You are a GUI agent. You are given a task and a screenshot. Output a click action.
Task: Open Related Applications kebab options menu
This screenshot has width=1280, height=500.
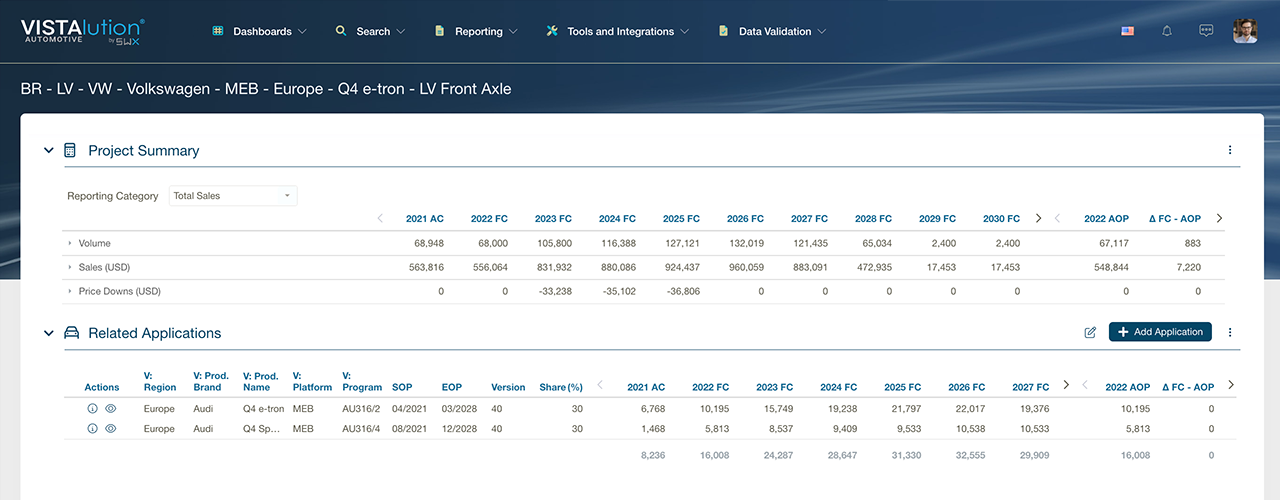pos(1230,332)
